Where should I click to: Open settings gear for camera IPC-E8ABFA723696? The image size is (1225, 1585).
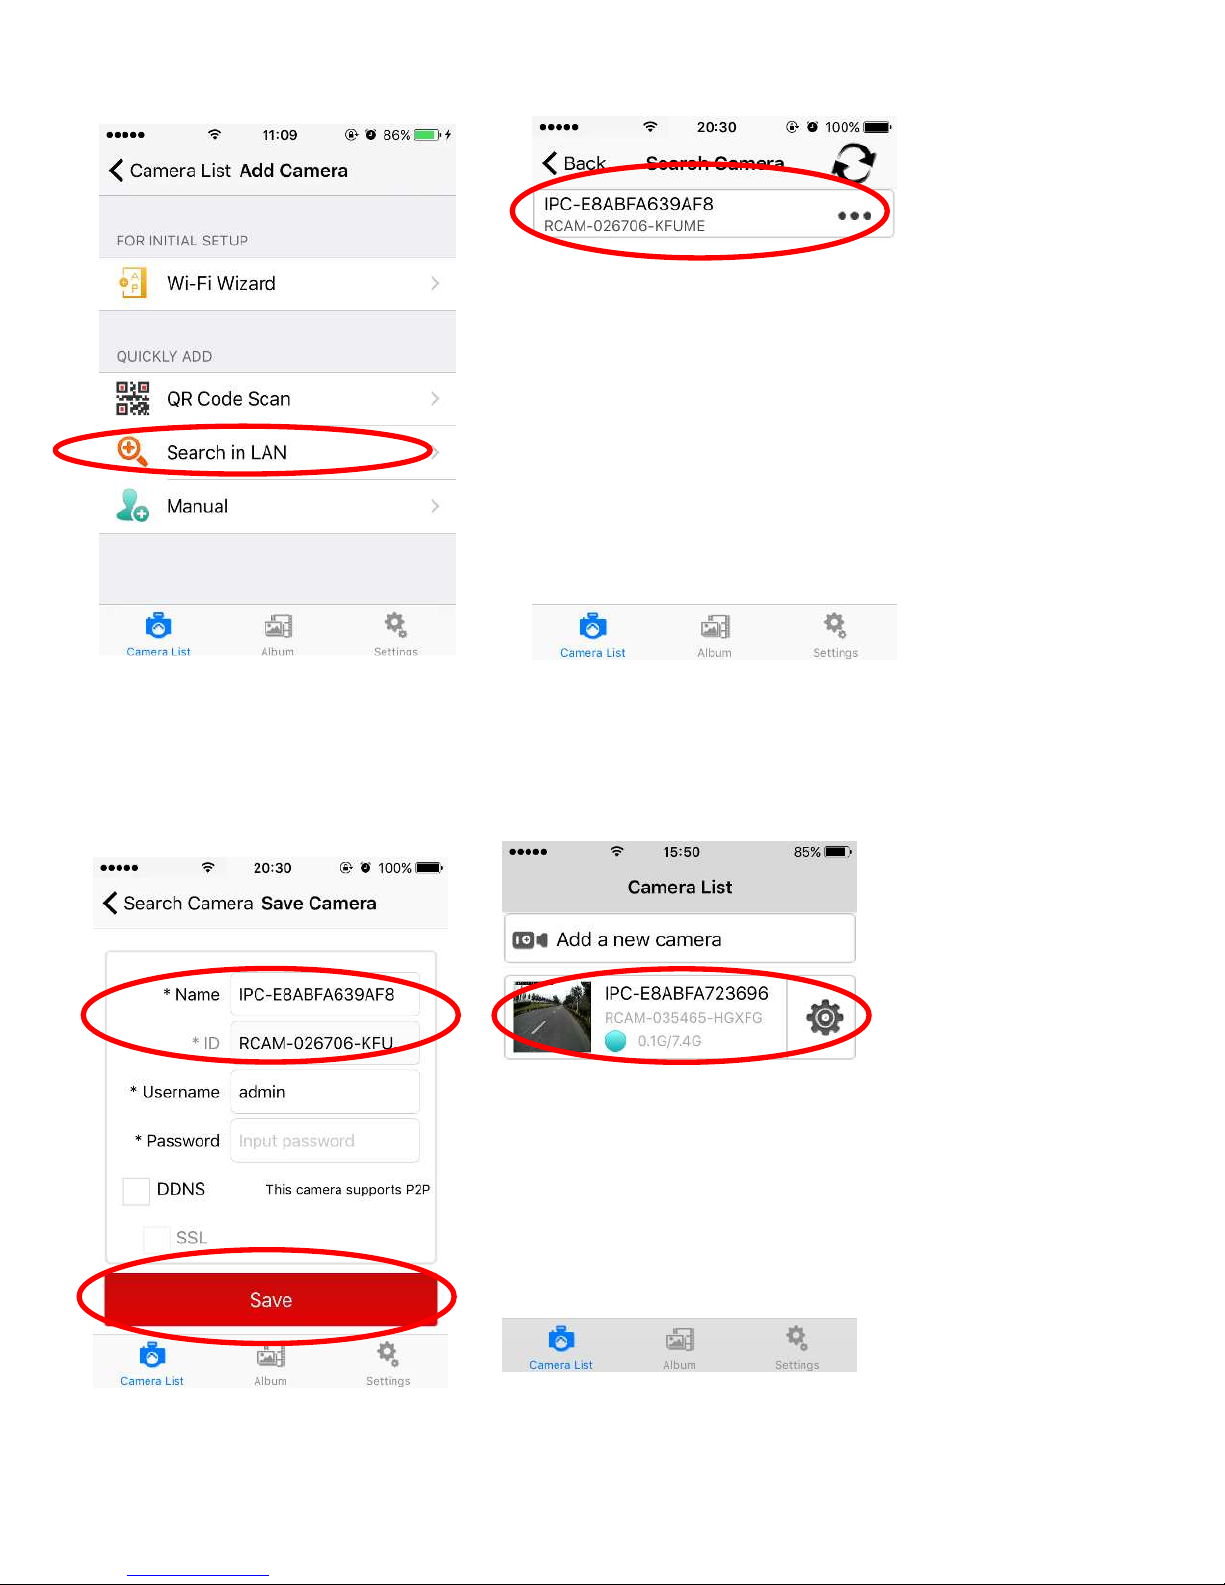click(825, 1018)
